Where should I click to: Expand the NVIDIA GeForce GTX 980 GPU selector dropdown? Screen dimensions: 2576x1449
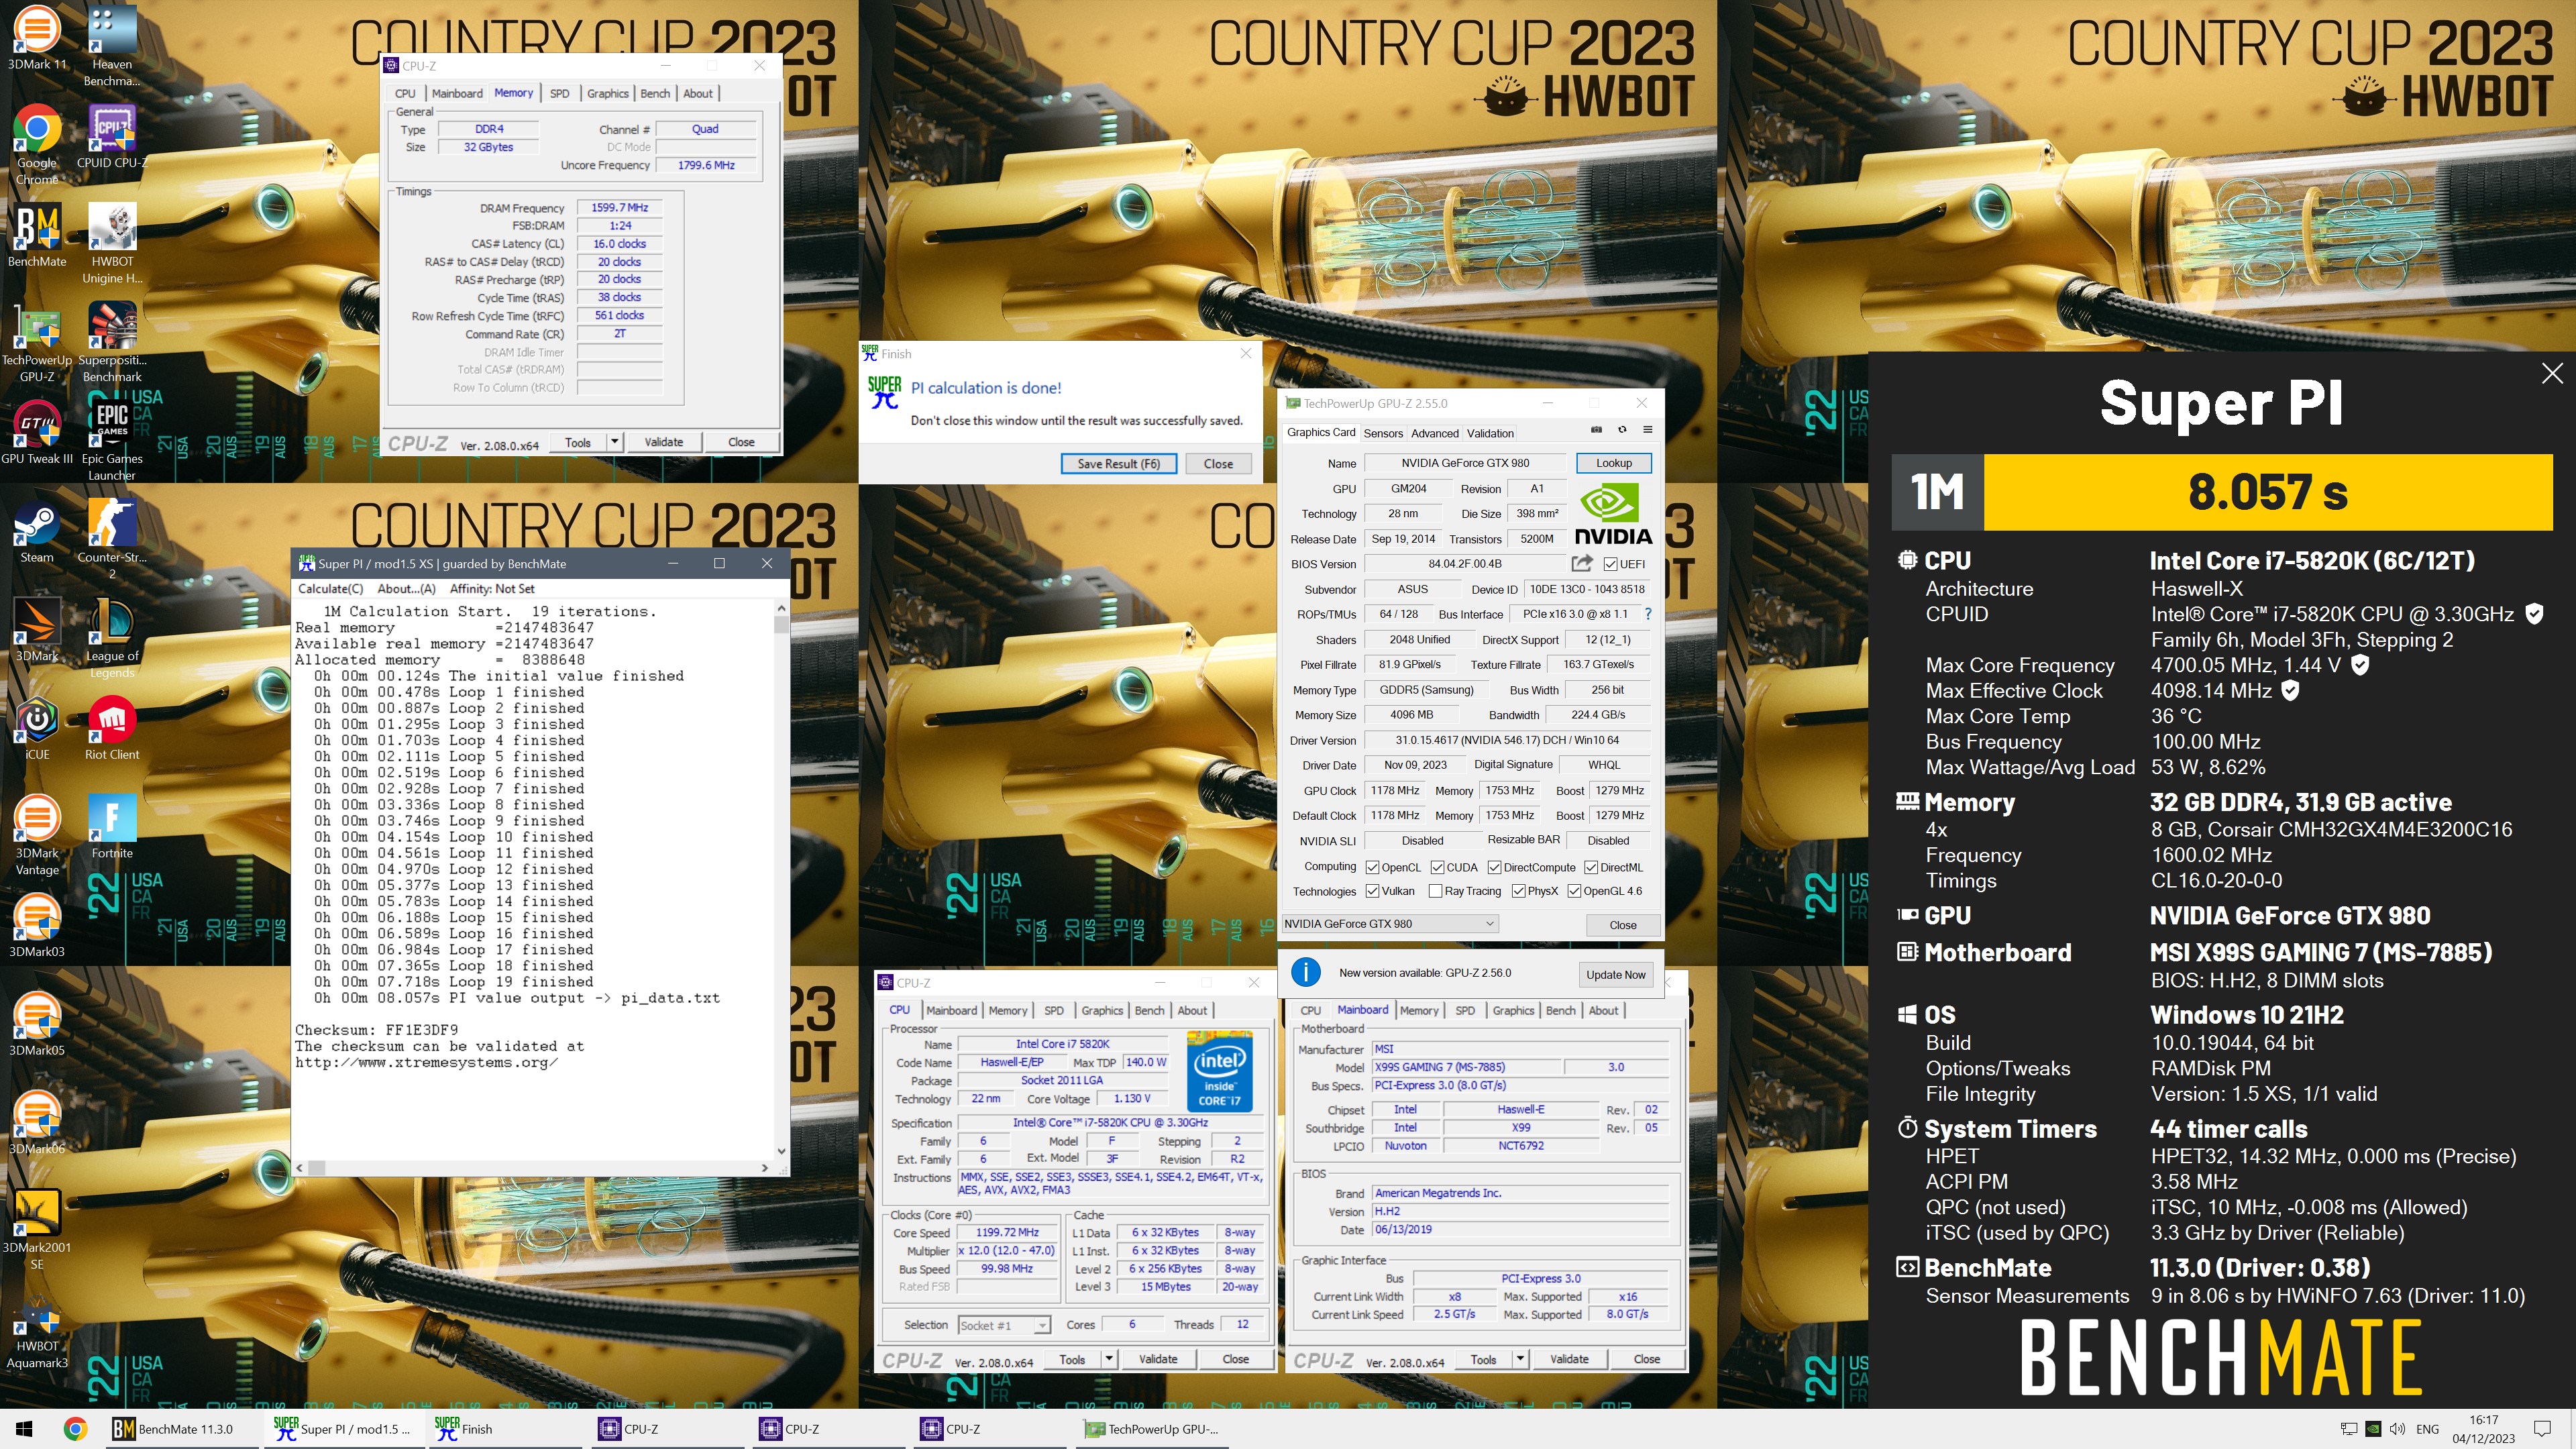coord(1390,923)
